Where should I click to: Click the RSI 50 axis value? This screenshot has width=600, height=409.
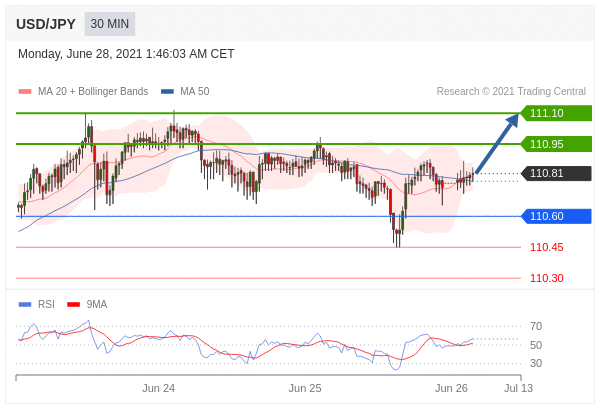536,345
